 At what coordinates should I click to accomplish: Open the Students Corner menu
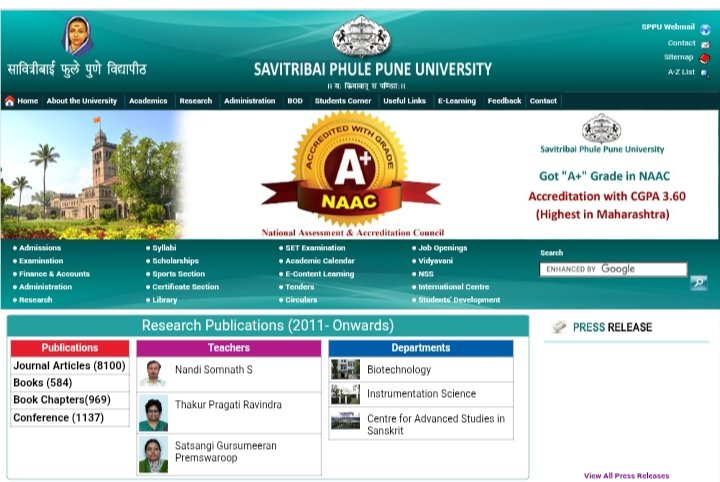point(343,101)
